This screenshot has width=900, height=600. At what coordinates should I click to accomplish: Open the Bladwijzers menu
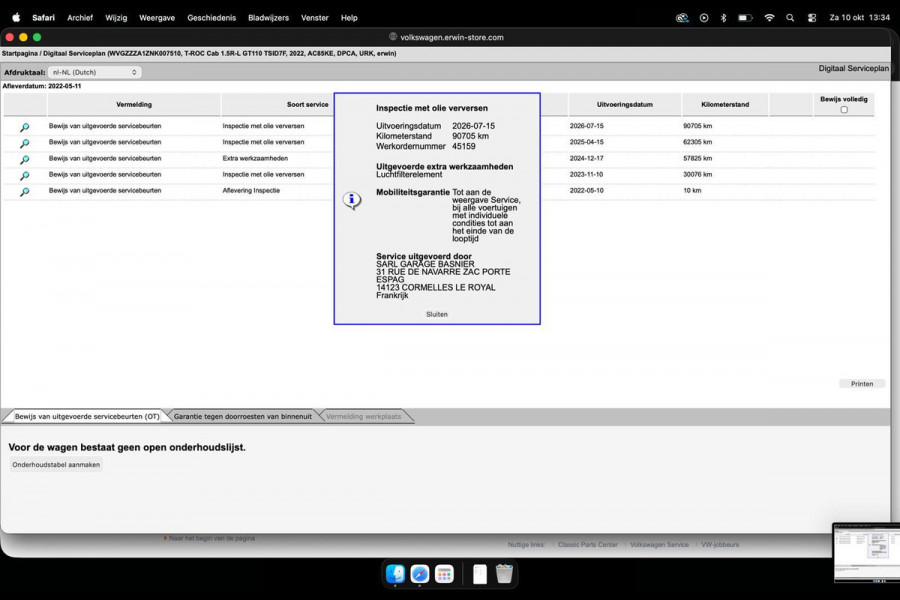coord(268,18)
